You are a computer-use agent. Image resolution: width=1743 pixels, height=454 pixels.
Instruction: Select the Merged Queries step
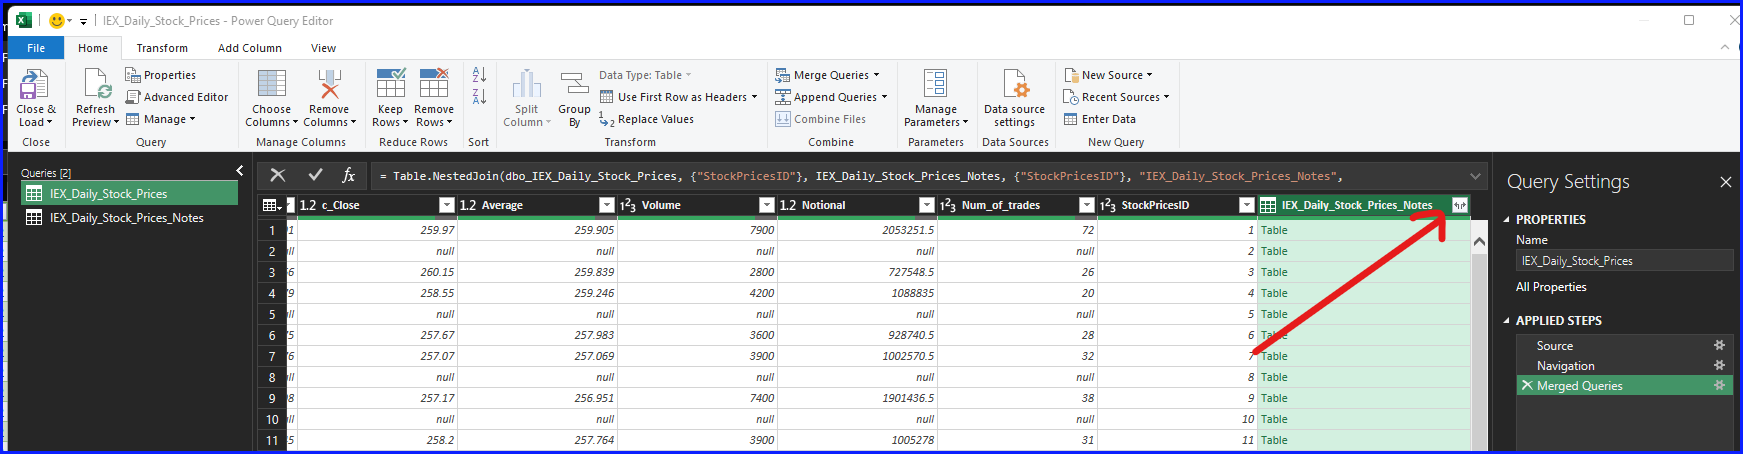click(1625, 386)
